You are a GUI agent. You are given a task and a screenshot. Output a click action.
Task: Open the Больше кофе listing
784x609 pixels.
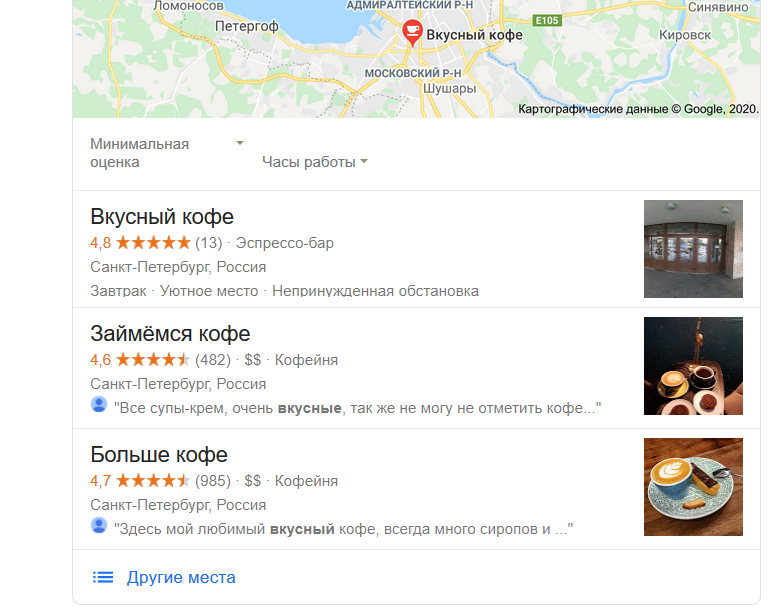coord(159,455)
